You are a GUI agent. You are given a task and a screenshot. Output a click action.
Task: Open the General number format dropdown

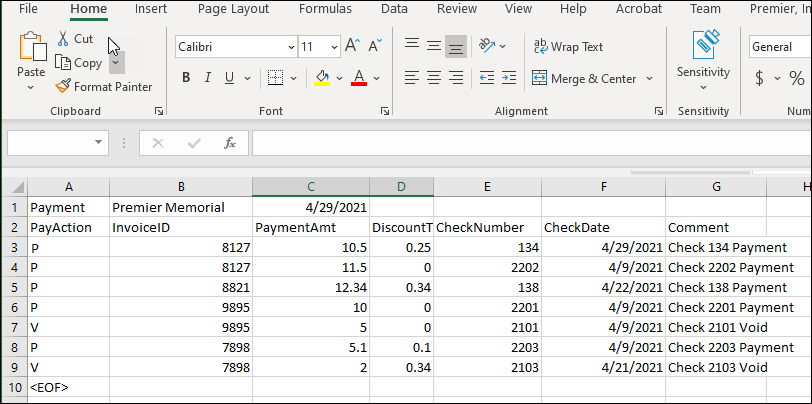coord(778,46)
